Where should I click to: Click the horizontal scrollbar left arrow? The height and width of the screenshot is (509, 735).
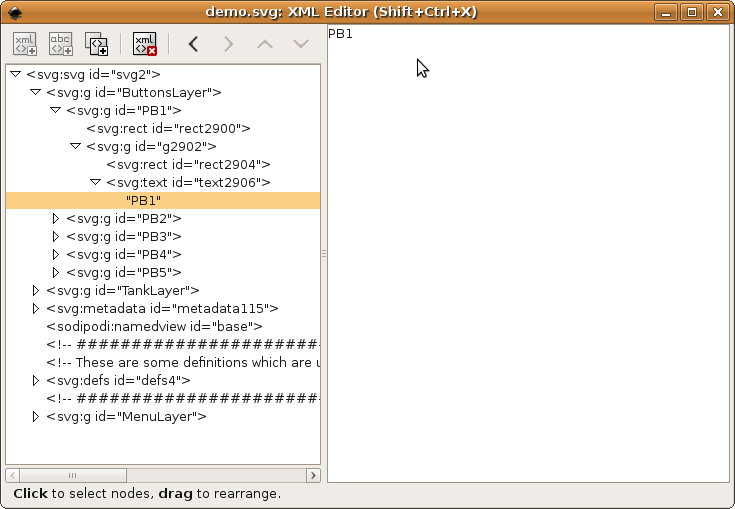13,475
